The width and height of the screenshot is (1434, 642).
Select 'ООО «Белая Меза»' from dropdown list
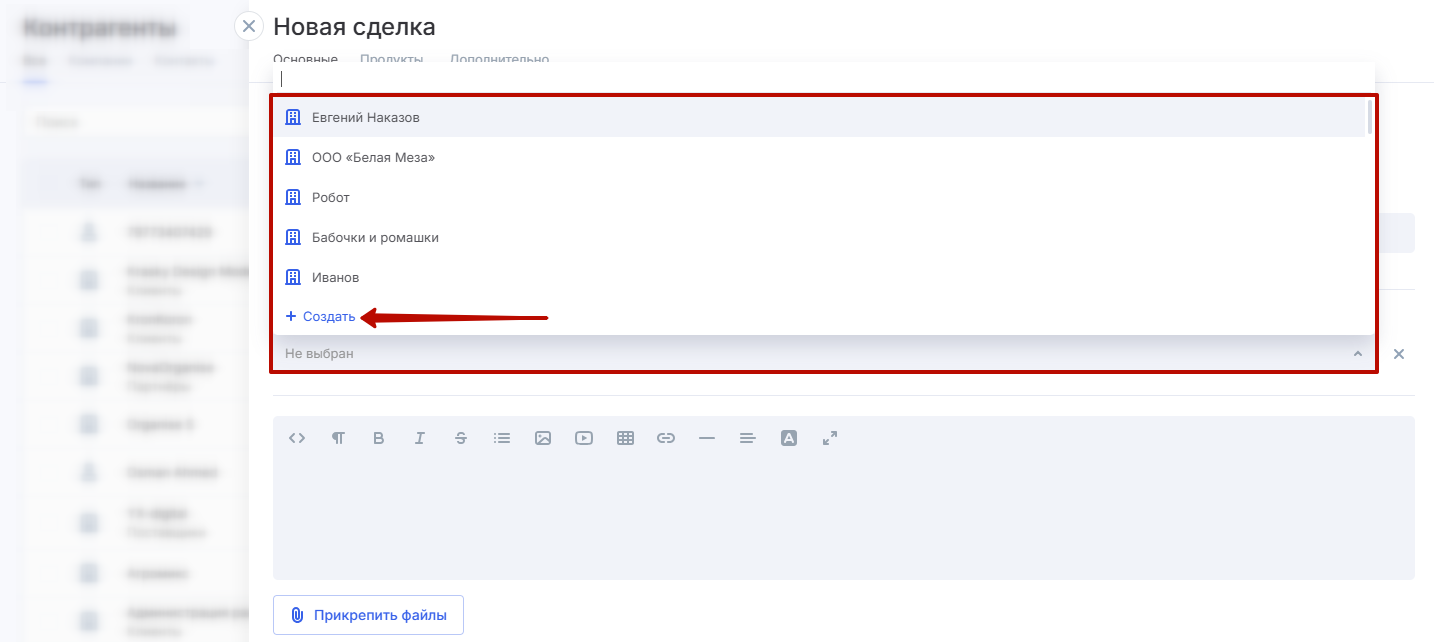pos(373,157)
